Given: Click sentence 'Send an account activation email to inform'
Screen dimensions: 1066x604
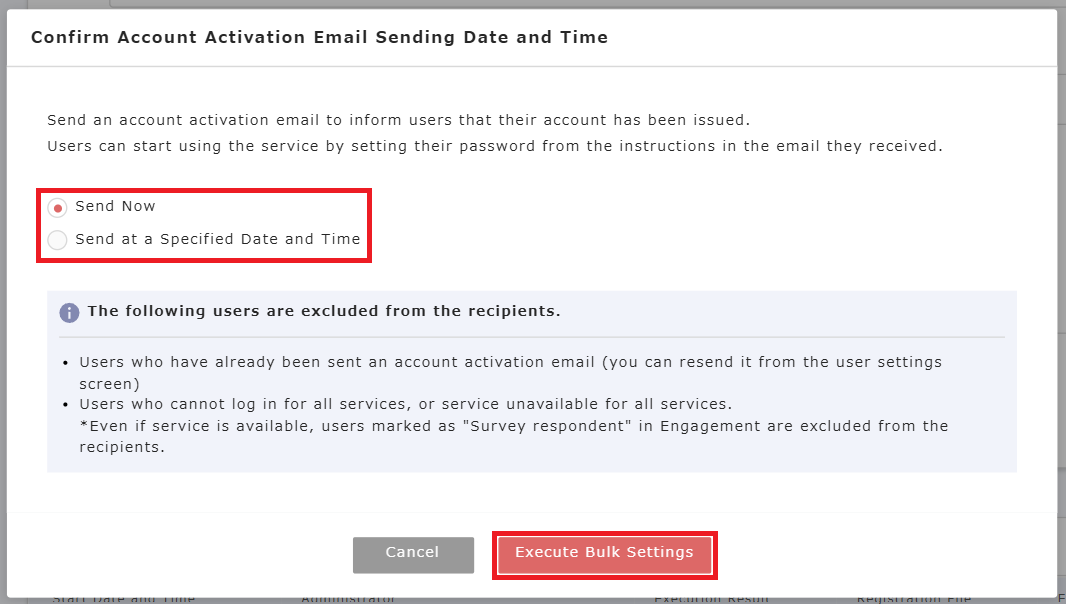Looking at the screenshot, I should tap(397, 120).
